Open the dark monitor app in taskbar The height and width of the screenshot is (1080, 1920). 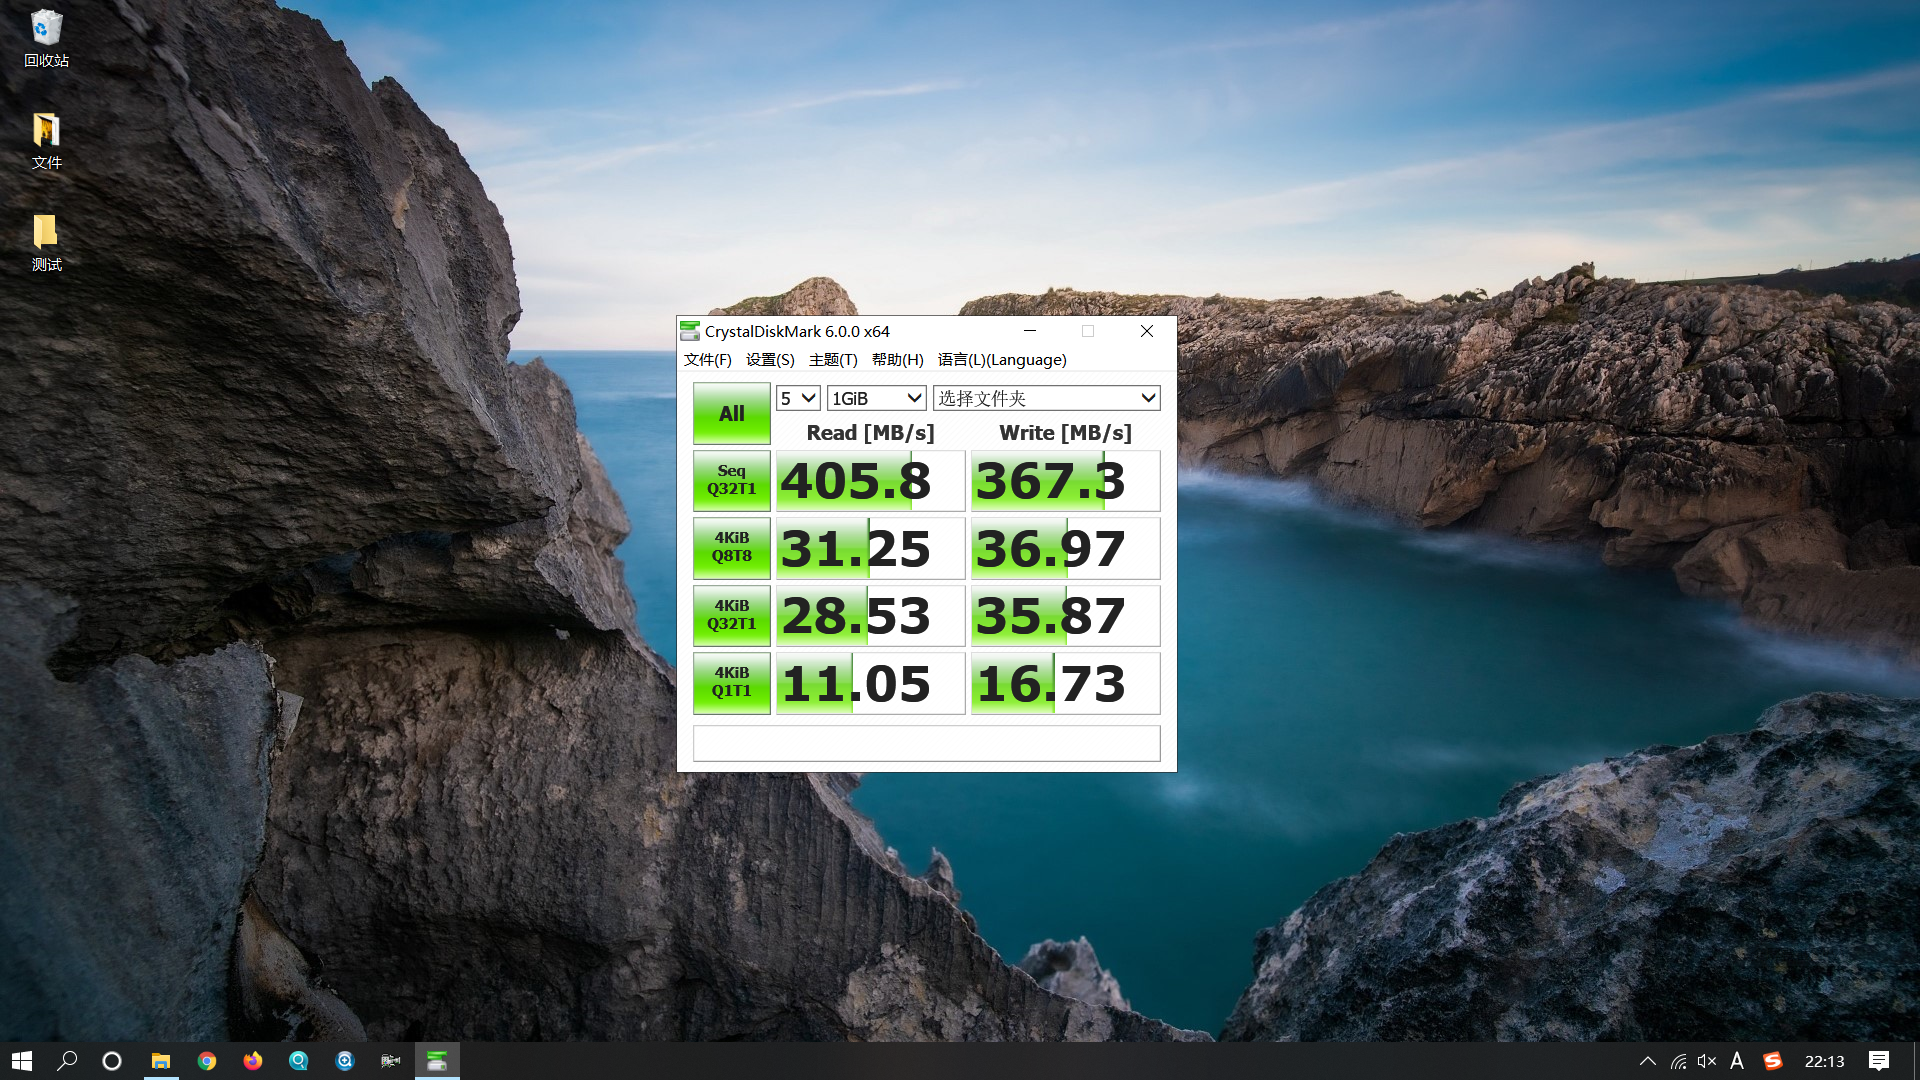click(x=391, y=1061)
